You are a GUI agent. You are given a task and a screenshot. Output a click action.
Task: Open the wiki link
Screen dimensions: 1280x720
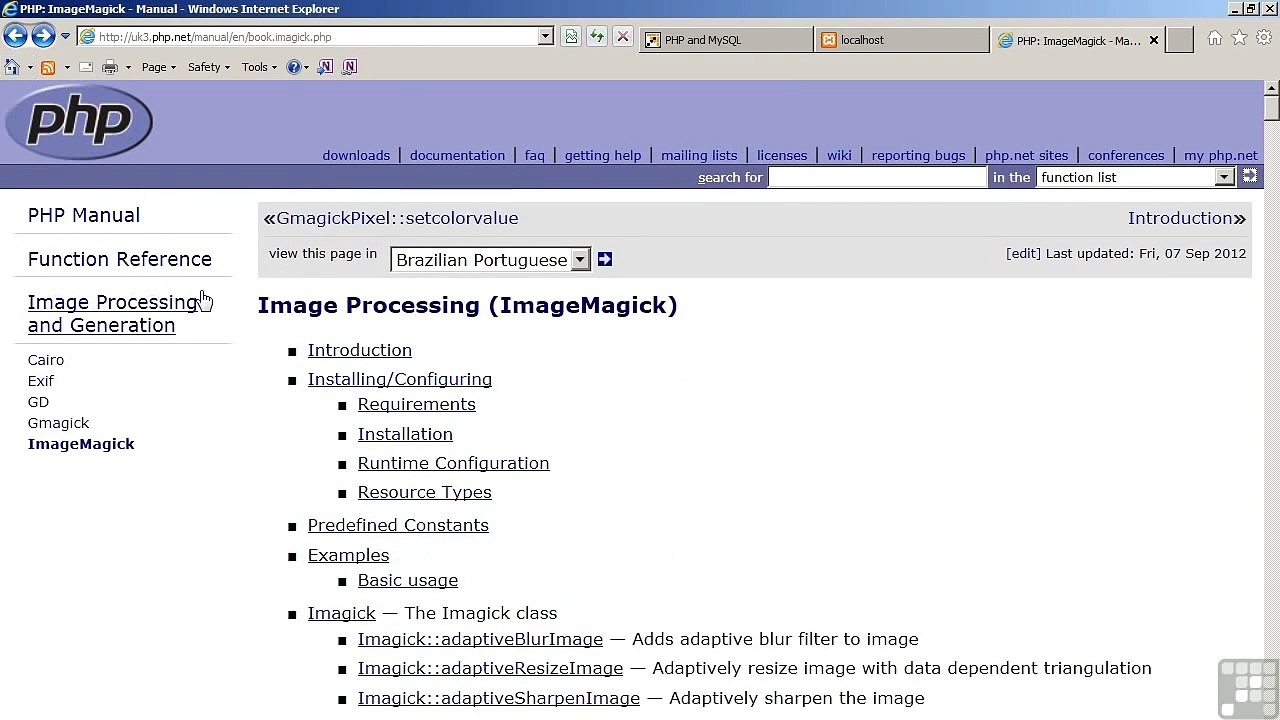pyautogui.click(x=839, y=155)
